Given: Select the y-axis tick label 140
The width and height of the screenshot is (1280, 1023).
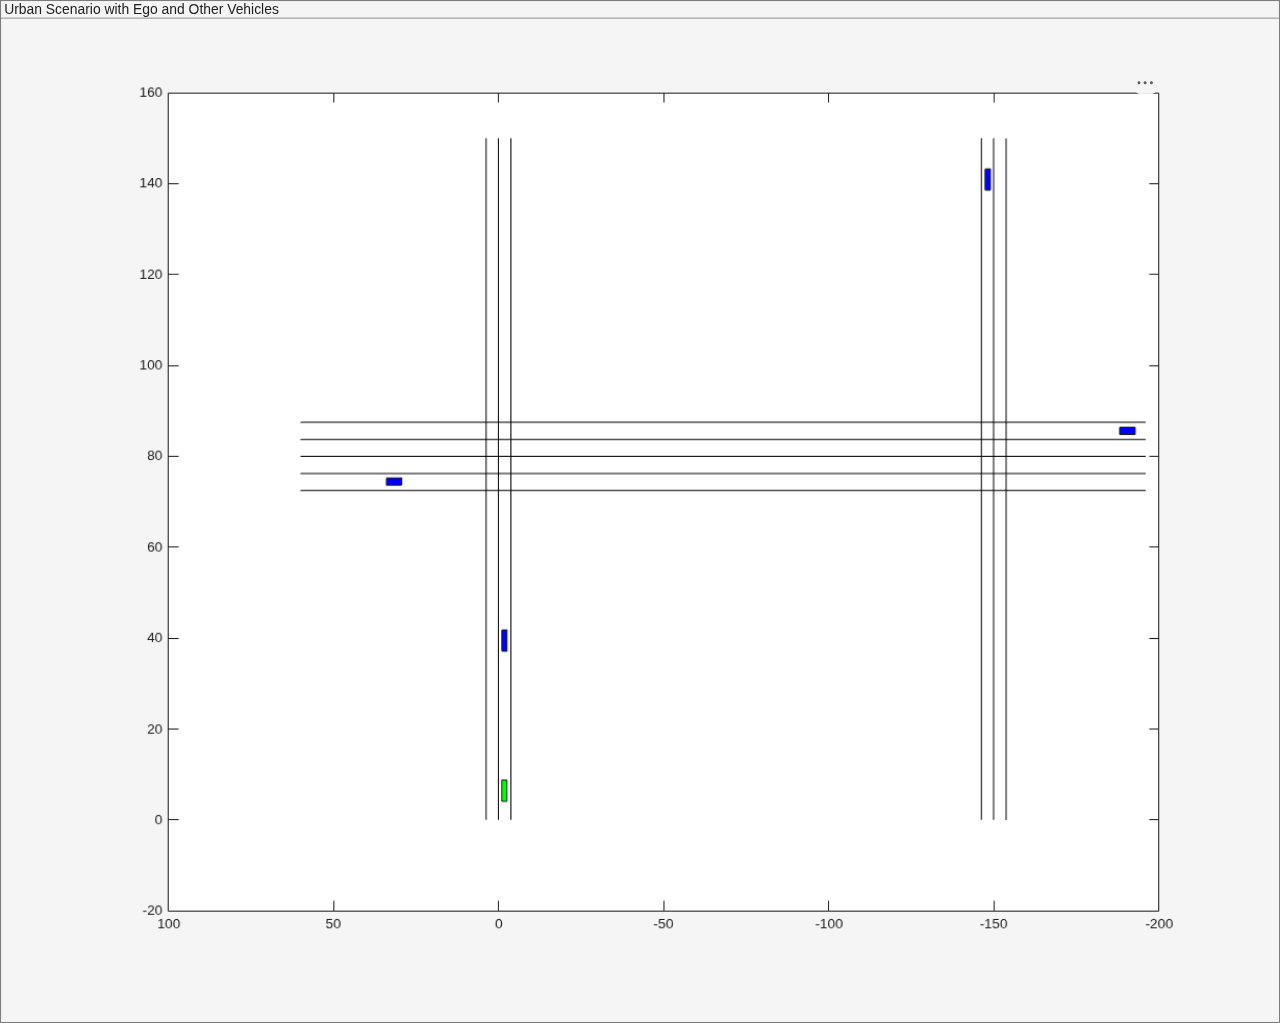Looking at the screenshot, I should tap(151, 184).
